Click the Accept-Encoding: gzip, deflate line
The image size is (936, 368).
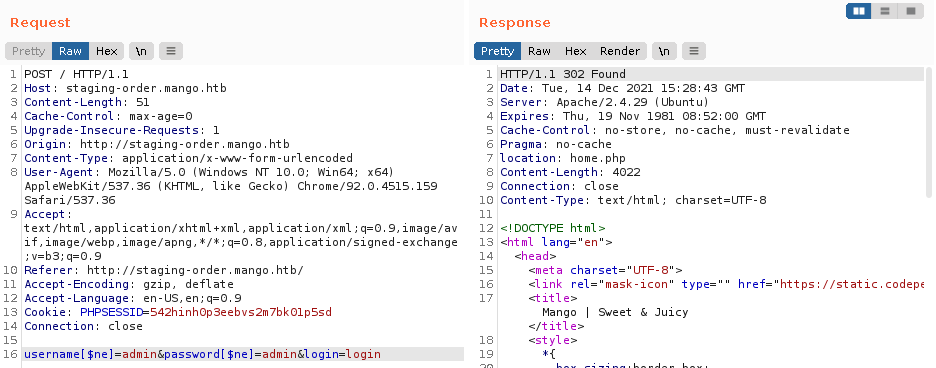click(x=128, y=284)
